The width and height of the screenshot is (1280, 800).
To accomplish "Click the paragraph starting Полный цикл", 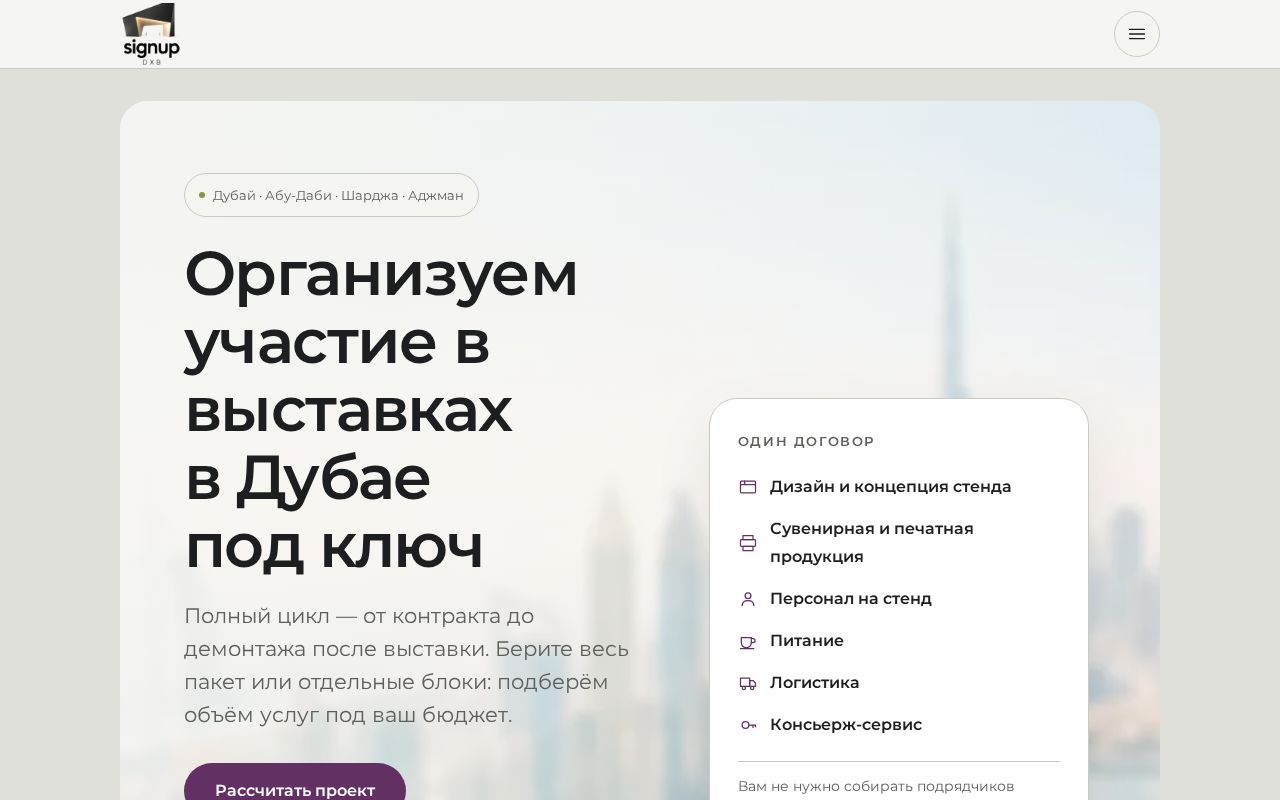I will [x=407, y=665].
